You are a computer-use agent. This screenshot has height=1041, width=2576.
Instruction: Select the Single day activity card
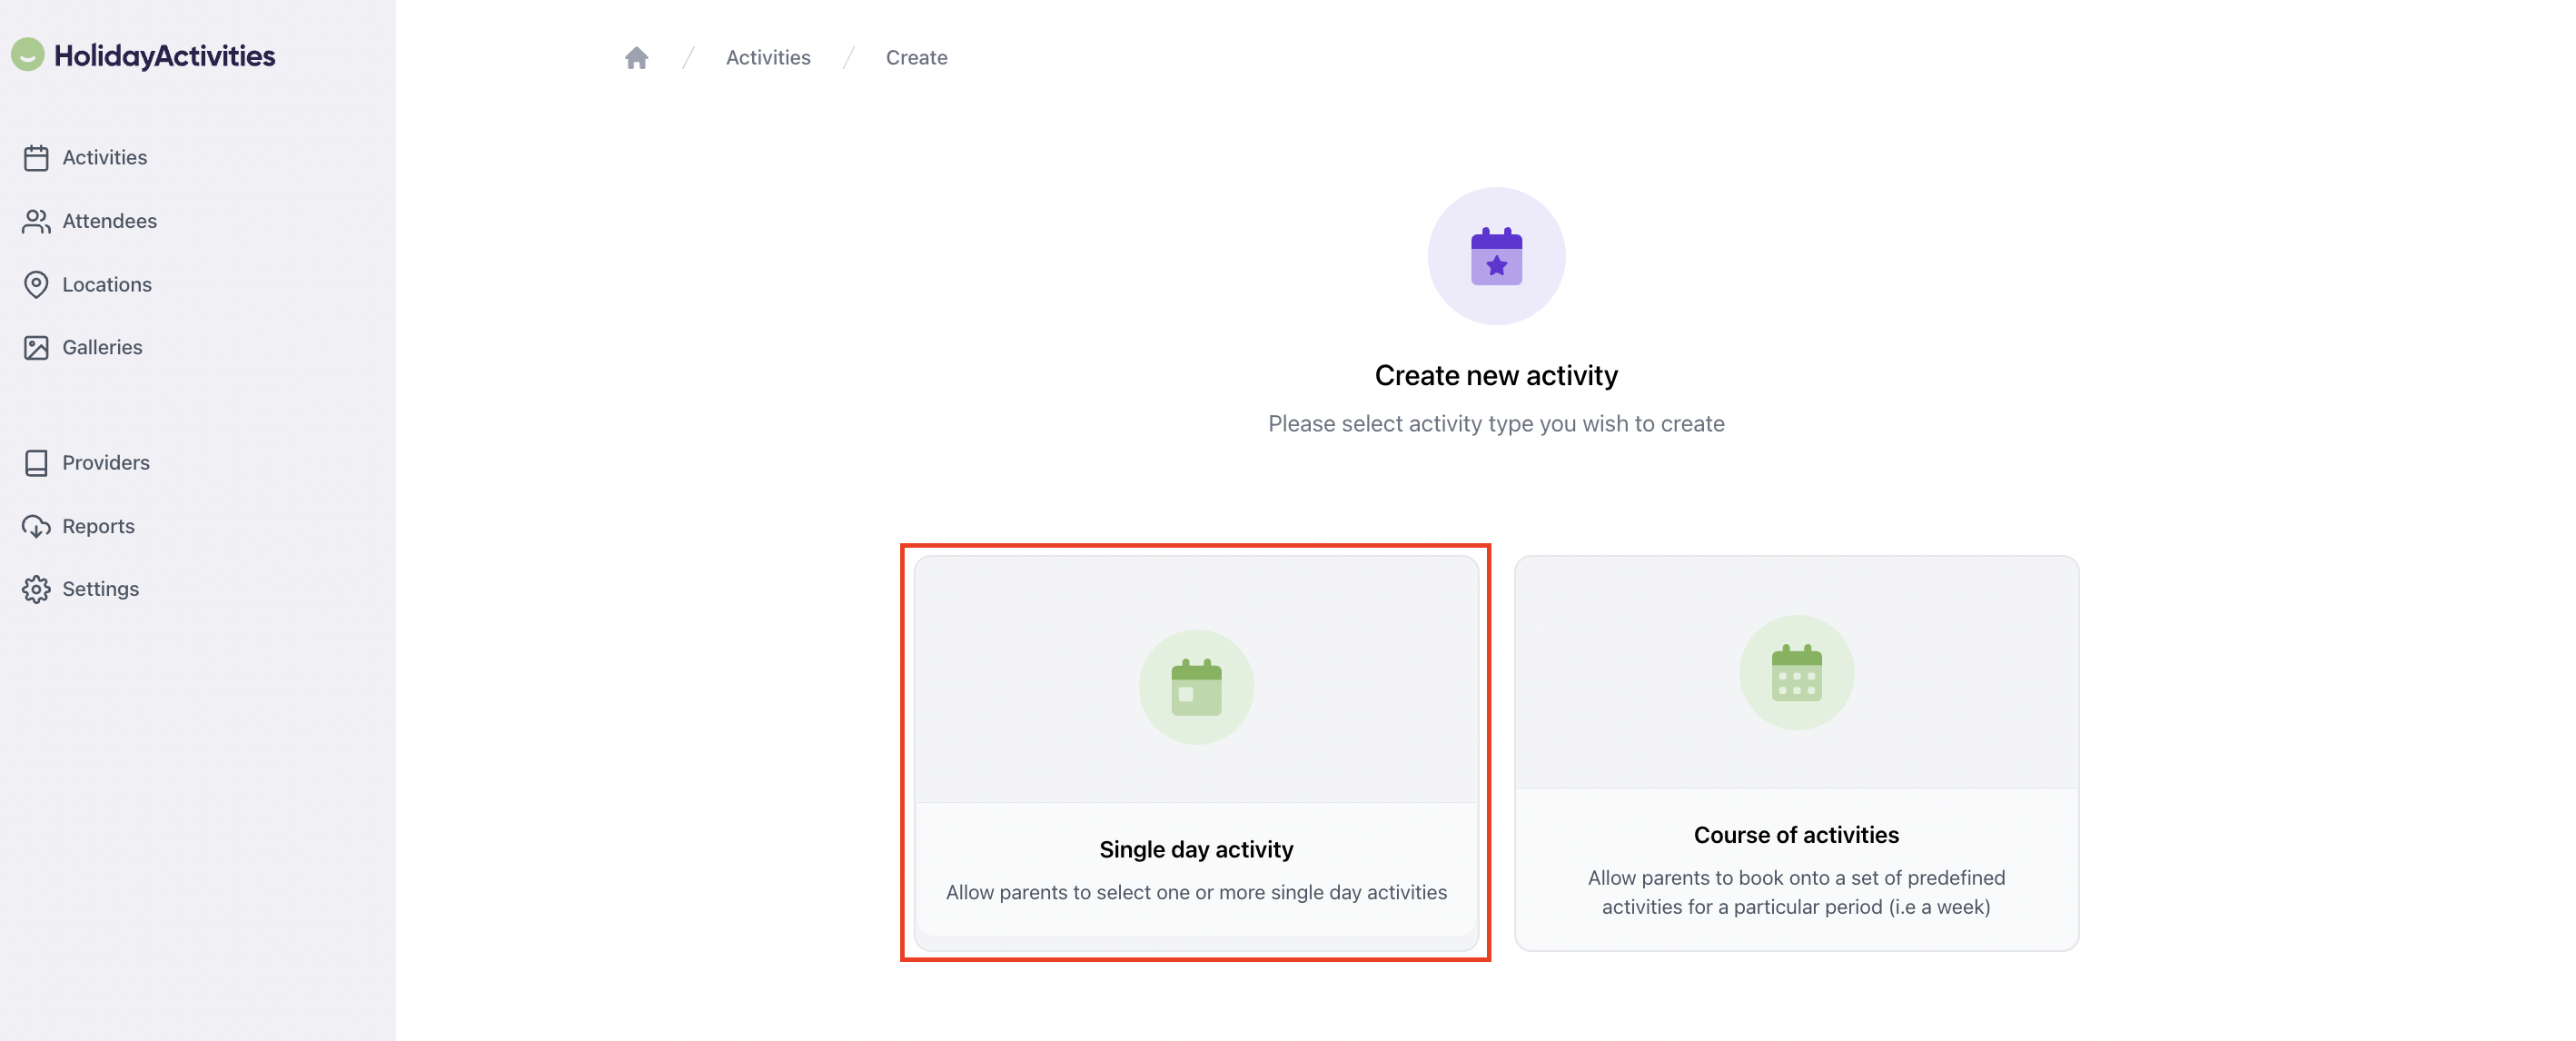coord(1196,754)
